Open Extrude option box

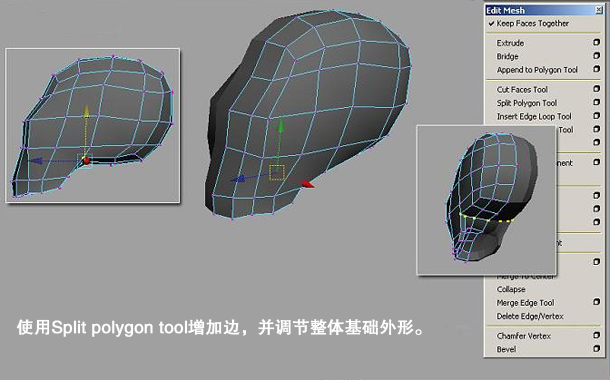click(x=596, y=42)
